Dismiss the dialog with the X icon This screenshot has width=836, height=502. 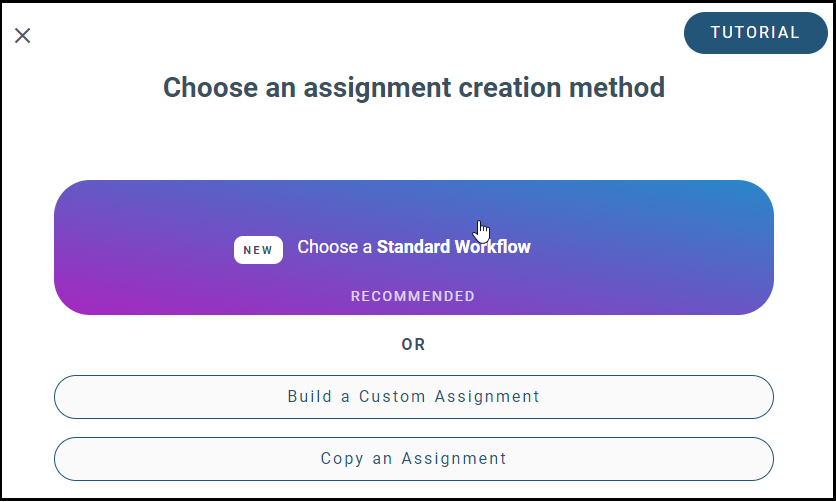[23, 36]
